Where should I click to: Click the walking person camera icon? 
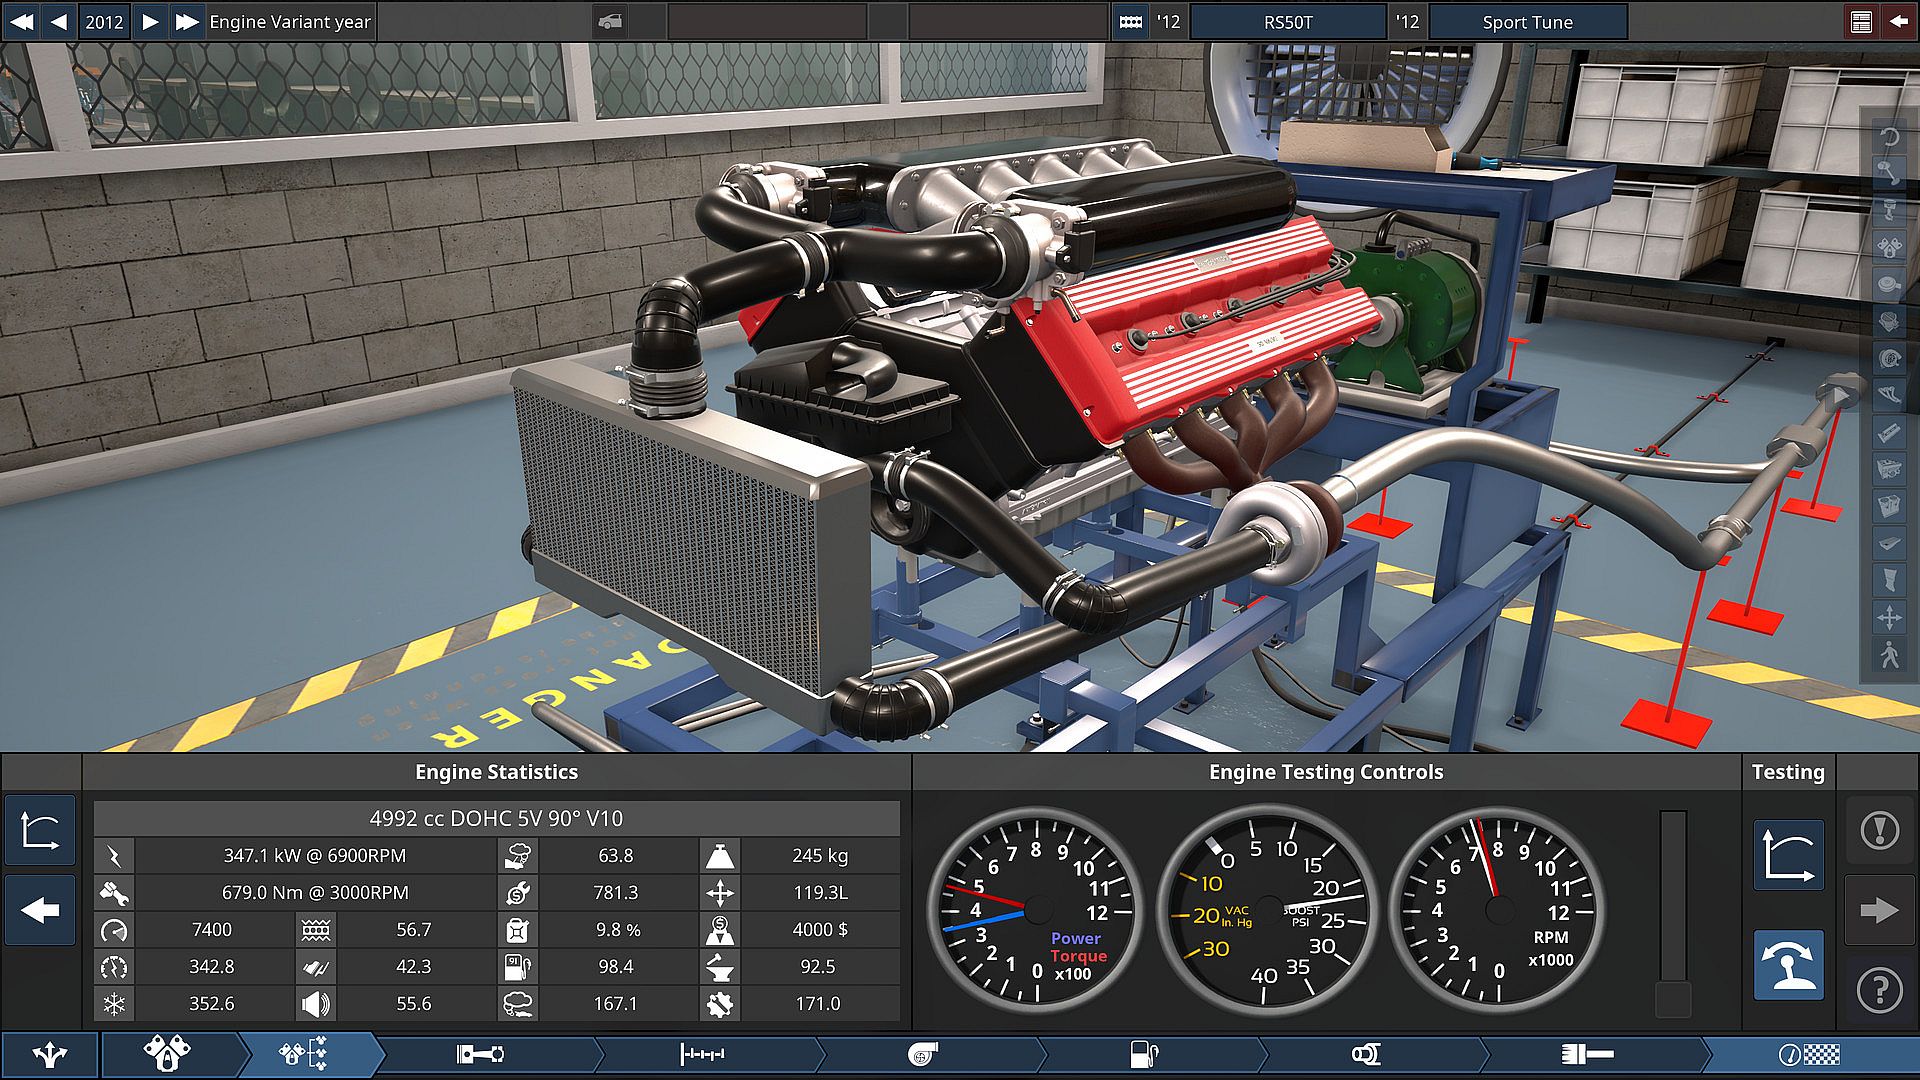1889,655
